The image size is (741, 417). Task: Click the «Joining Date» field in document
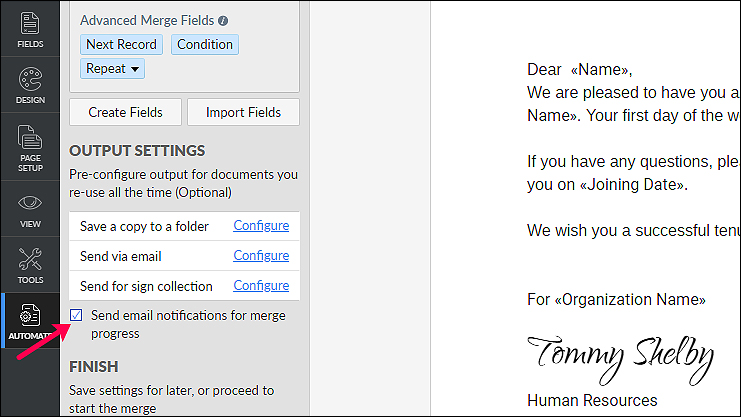click(x=631, y=184)
